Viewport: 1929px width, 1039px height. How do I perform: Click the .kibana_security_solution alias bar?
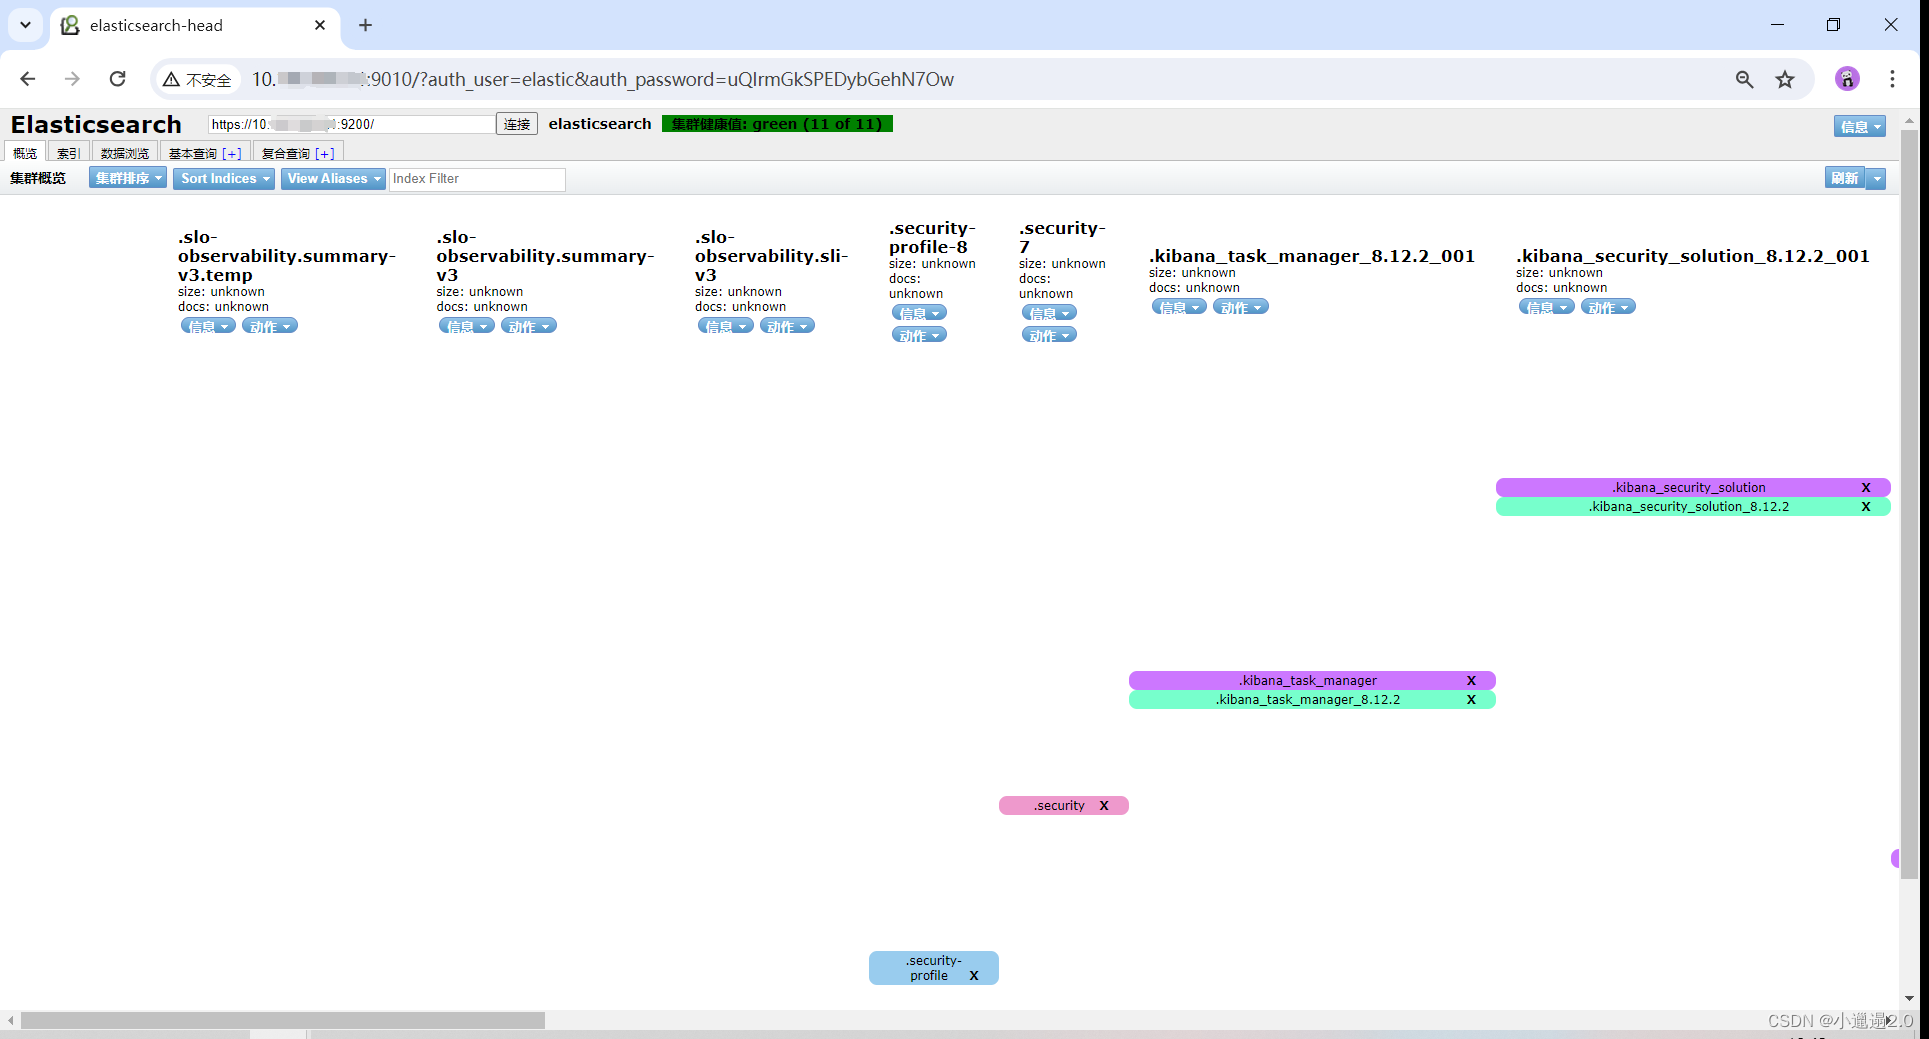(x=1693, y=488)
